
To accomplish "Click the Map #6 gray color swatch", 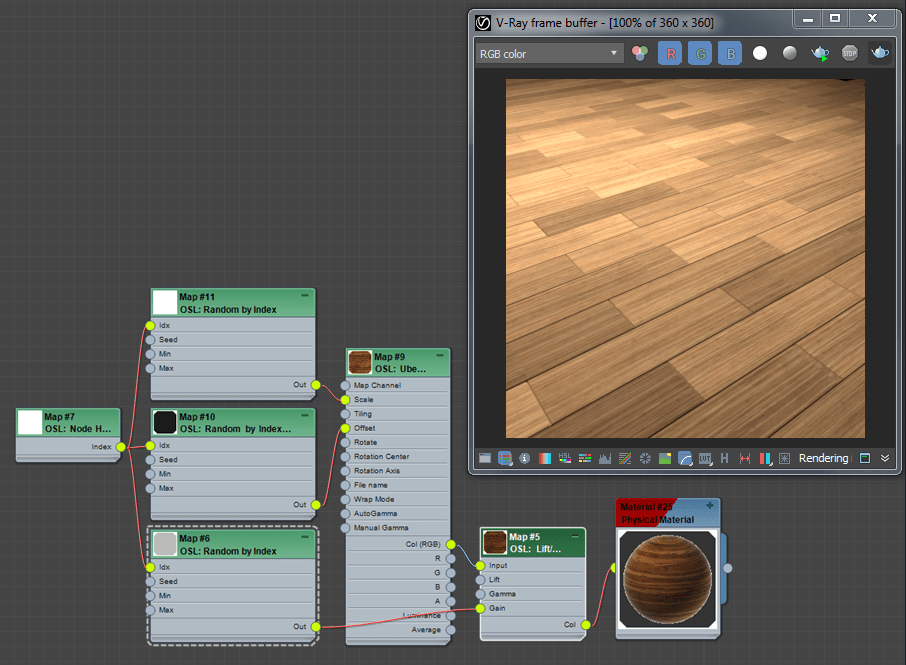I will [165, 544].
